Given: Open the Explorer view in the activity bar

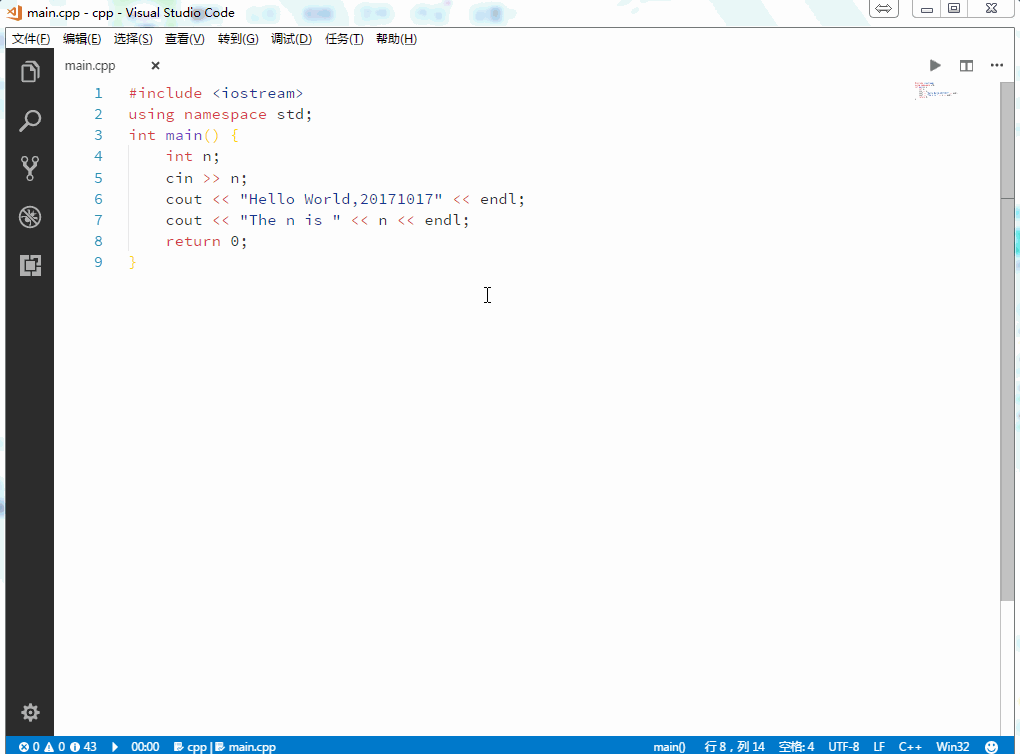Looking at the screenshot, I should [30, 72].
